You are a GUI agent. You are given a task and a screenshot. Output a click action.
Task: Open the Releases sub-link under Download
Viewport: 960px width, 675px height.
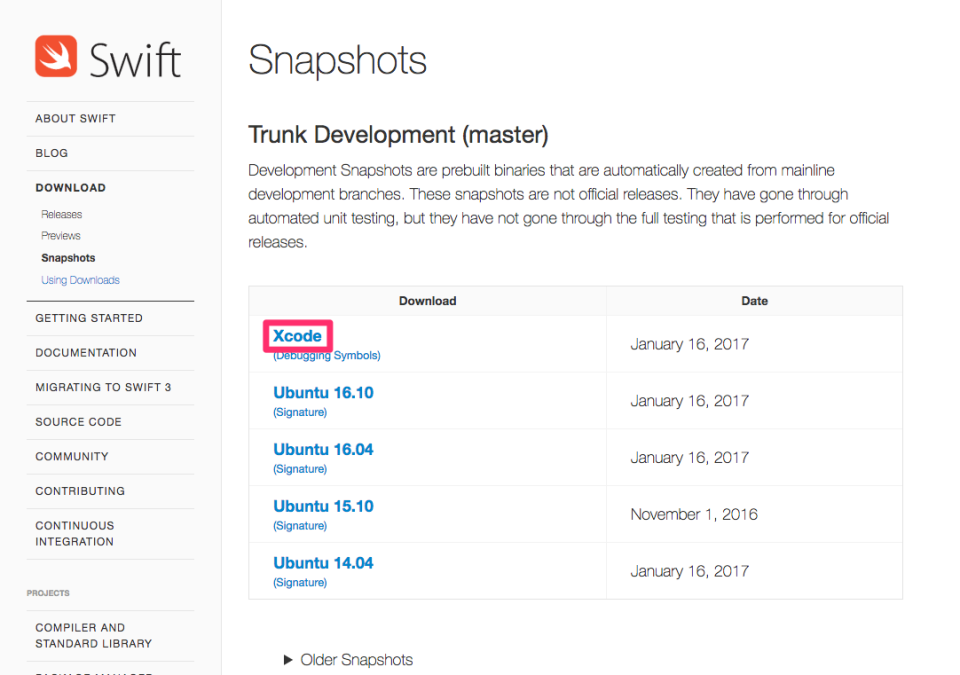[x=62, y=214]
